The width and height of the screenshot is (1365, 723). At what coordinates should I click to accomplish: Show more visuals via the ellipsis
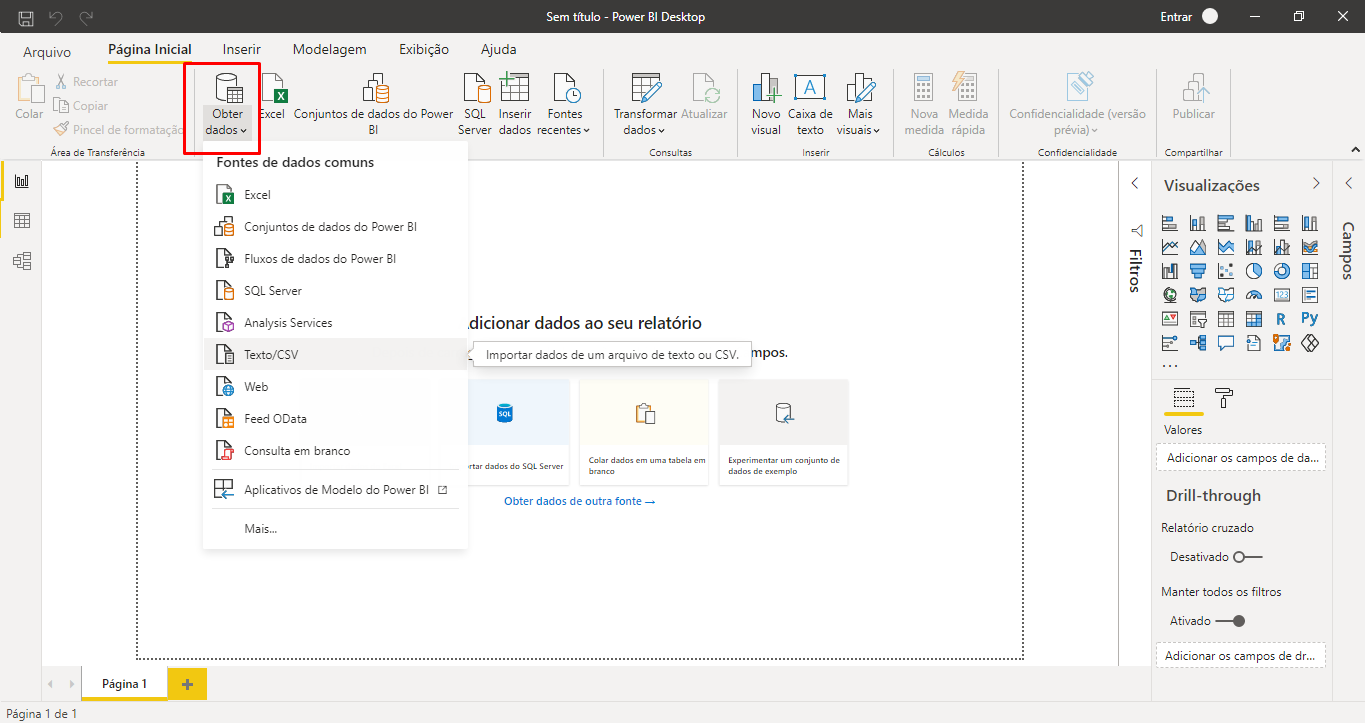(x=1170, y=365)
